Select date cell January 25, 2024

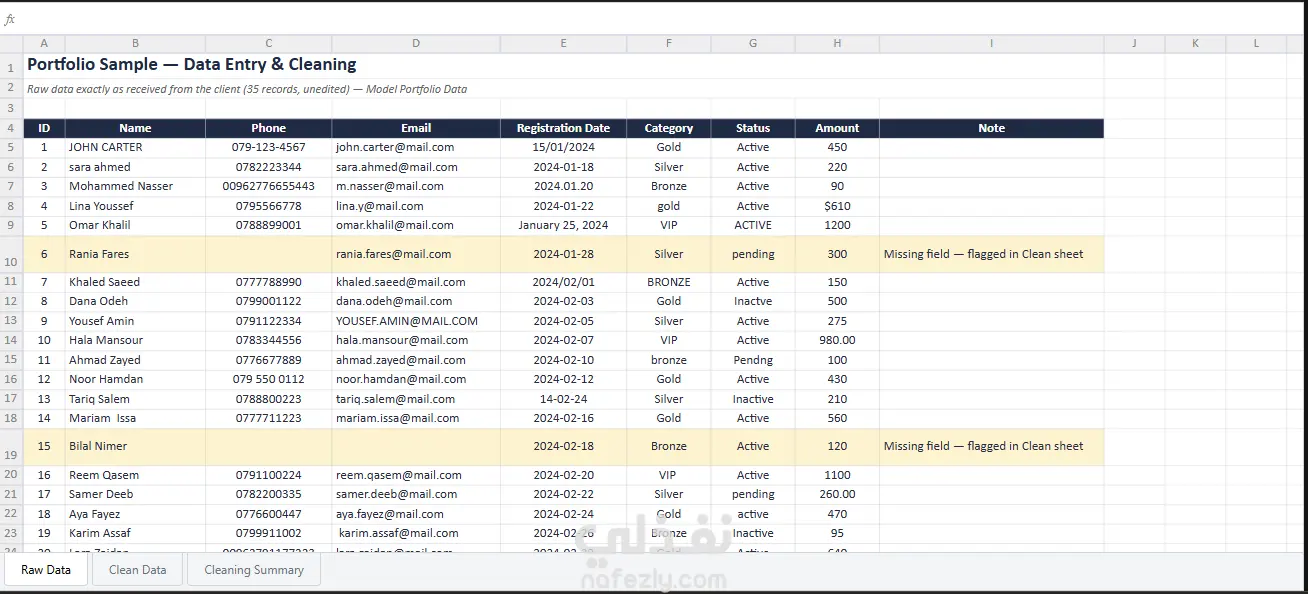point(563,225)
